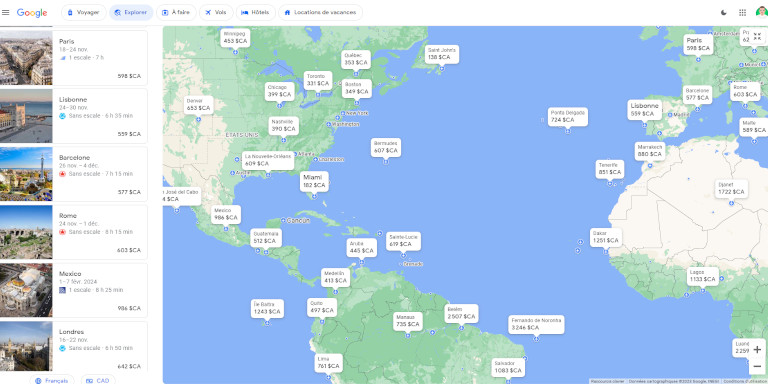Open the Londres destination card
Screen dimensions: 768x386
(73, 346)
